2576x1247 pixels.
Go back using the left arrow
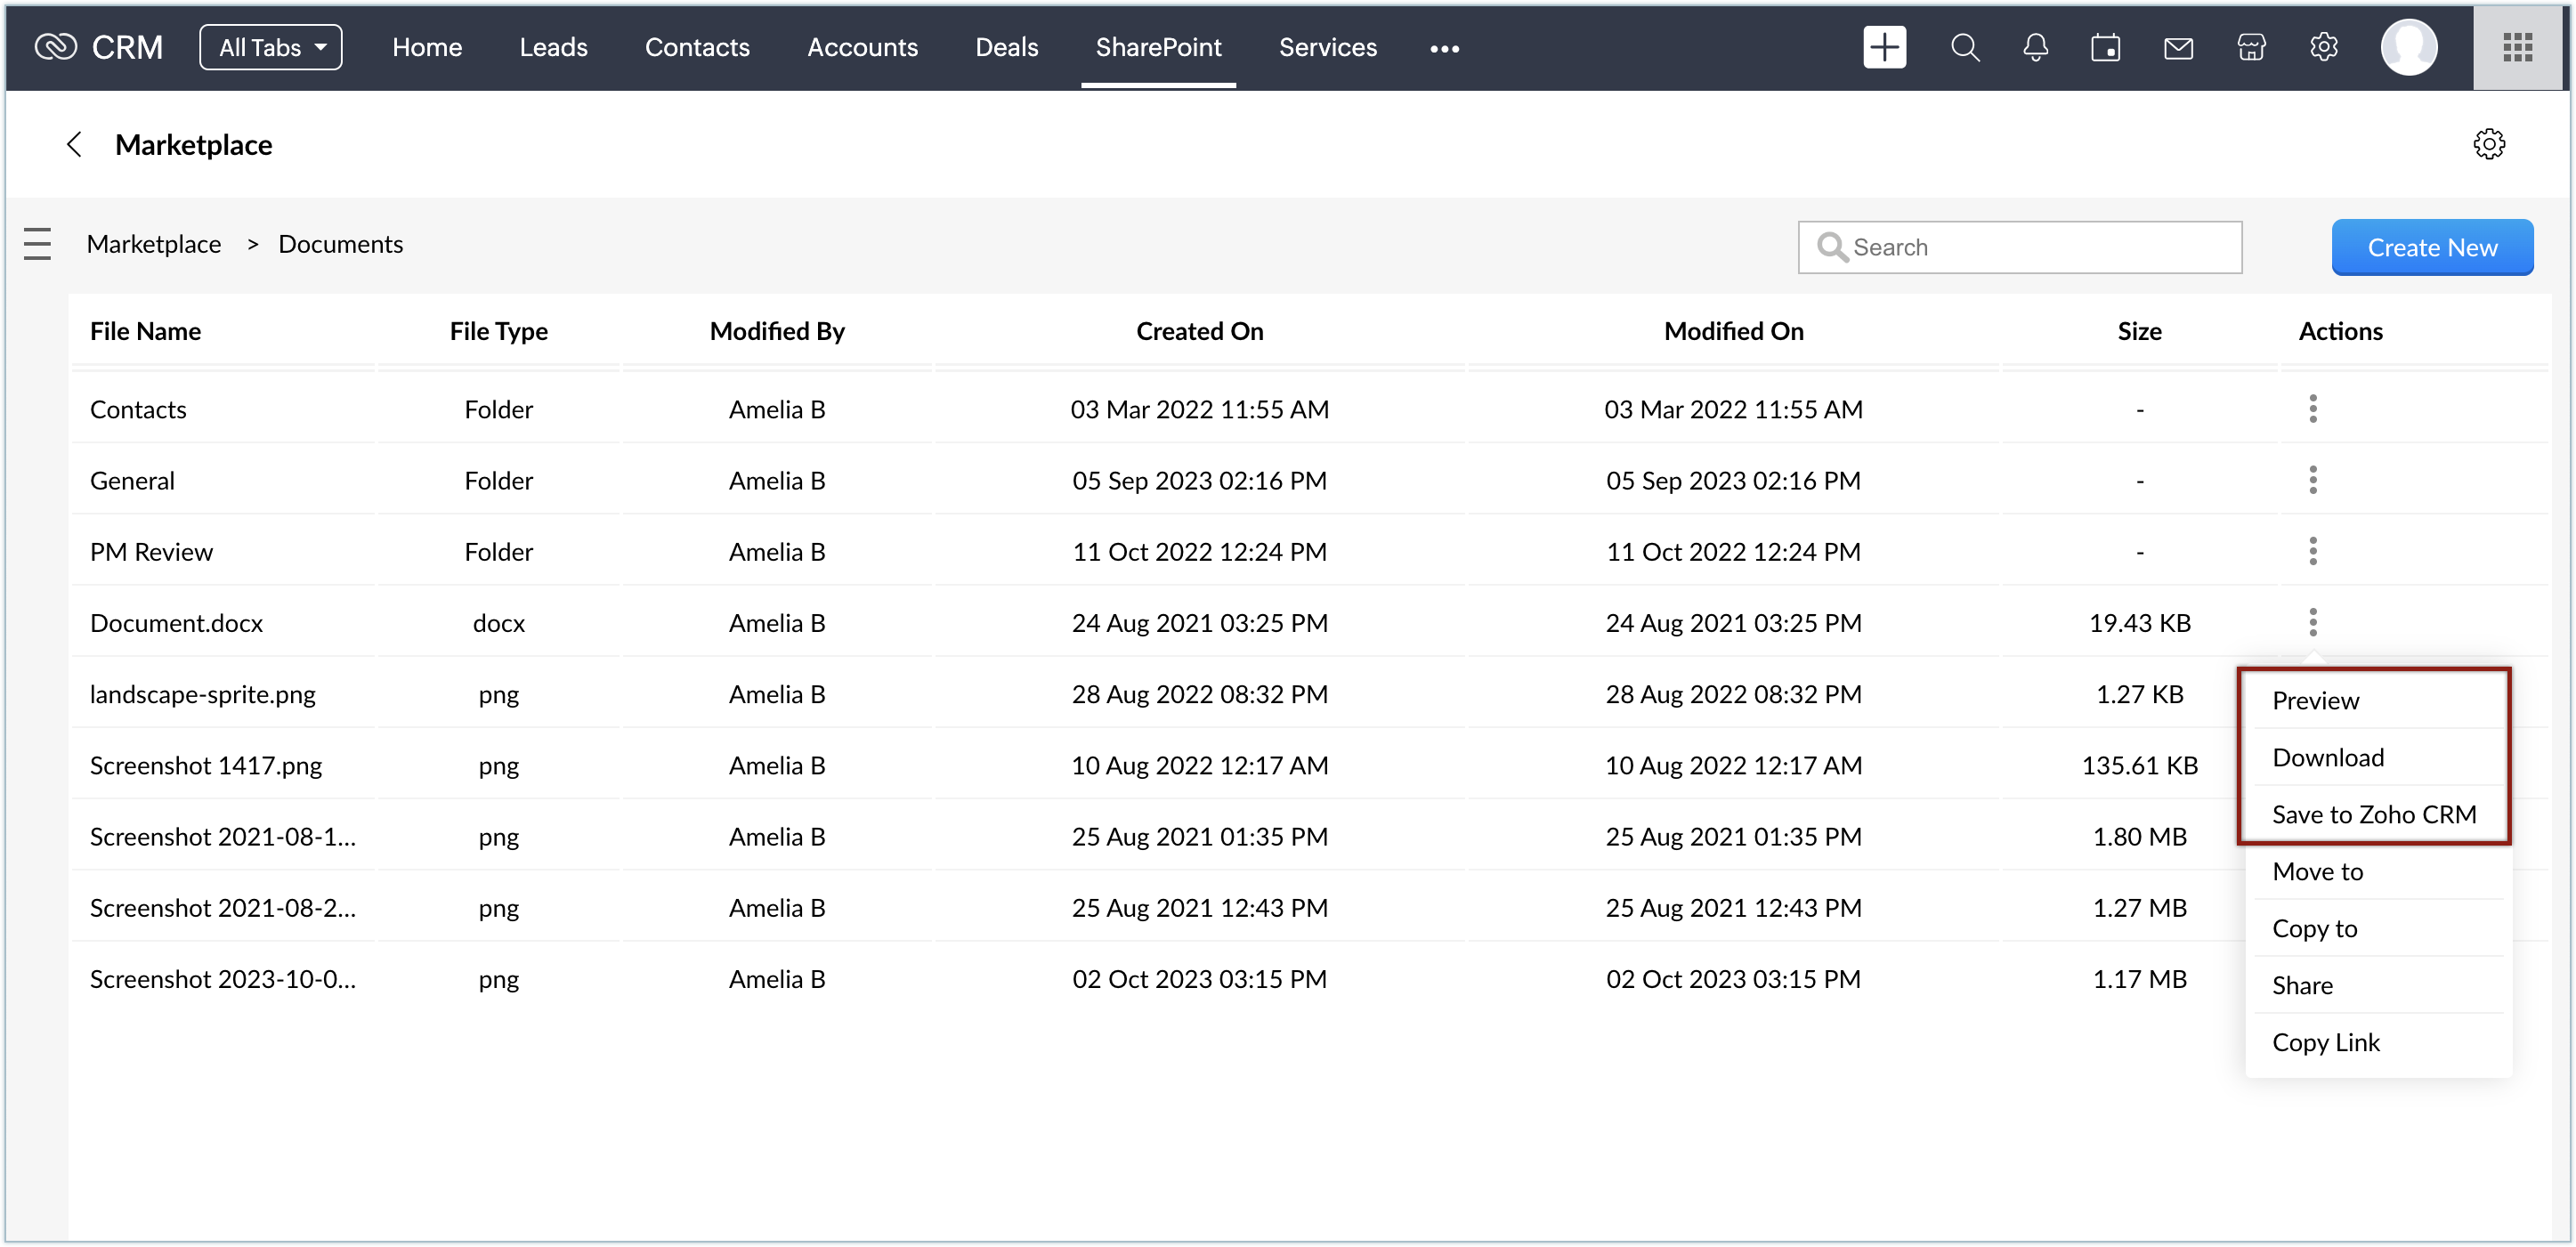74,144
